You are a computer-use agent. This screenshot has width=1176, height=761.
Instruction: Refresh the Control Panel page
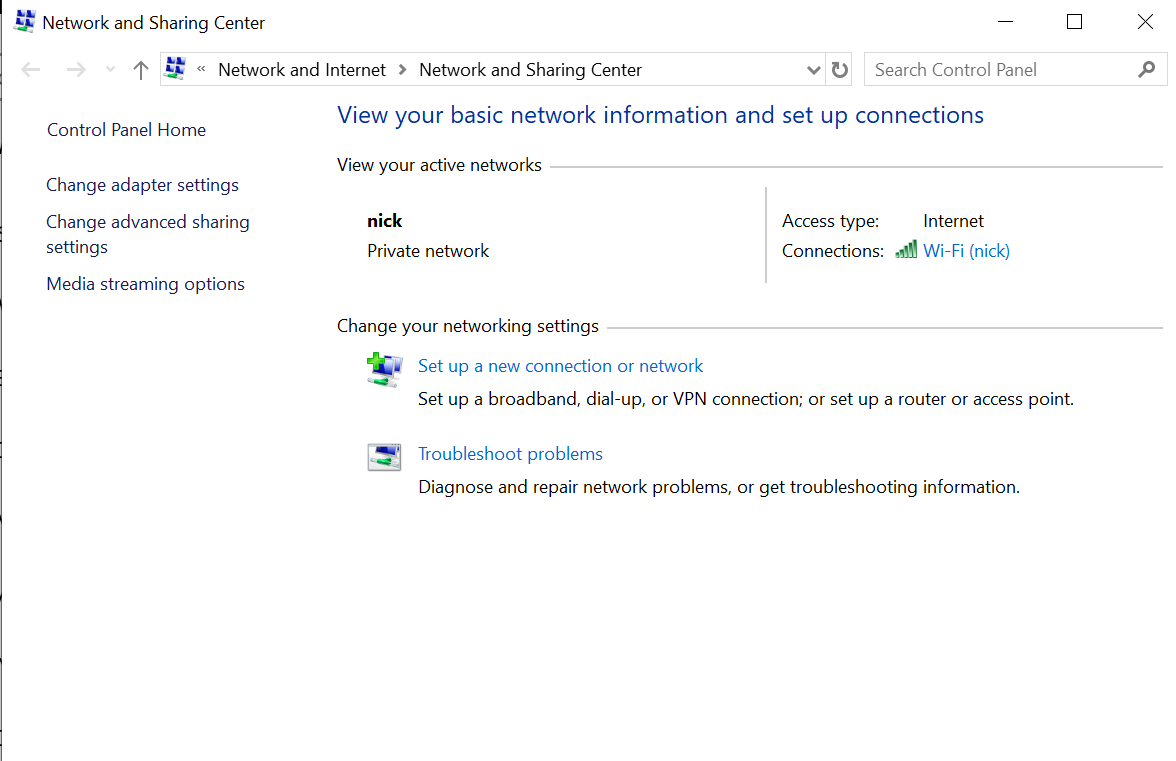840,70
